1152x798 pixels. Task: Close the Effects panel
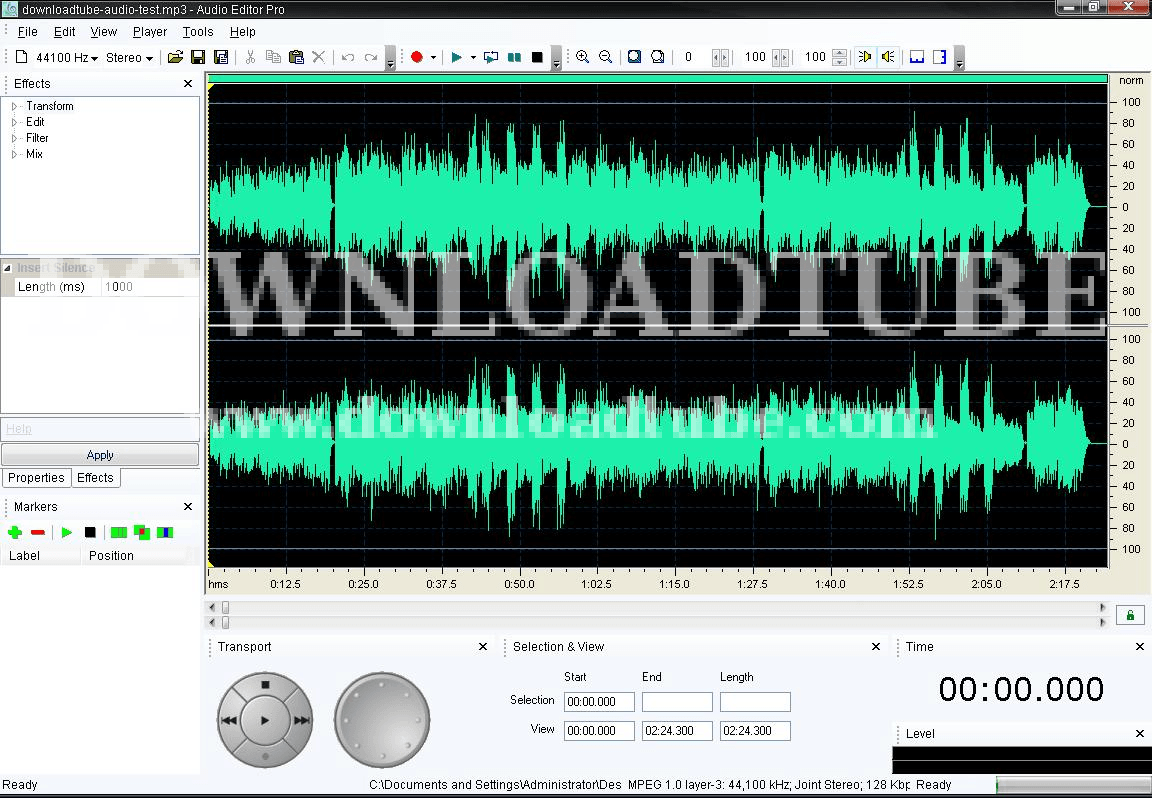point(187,84)
